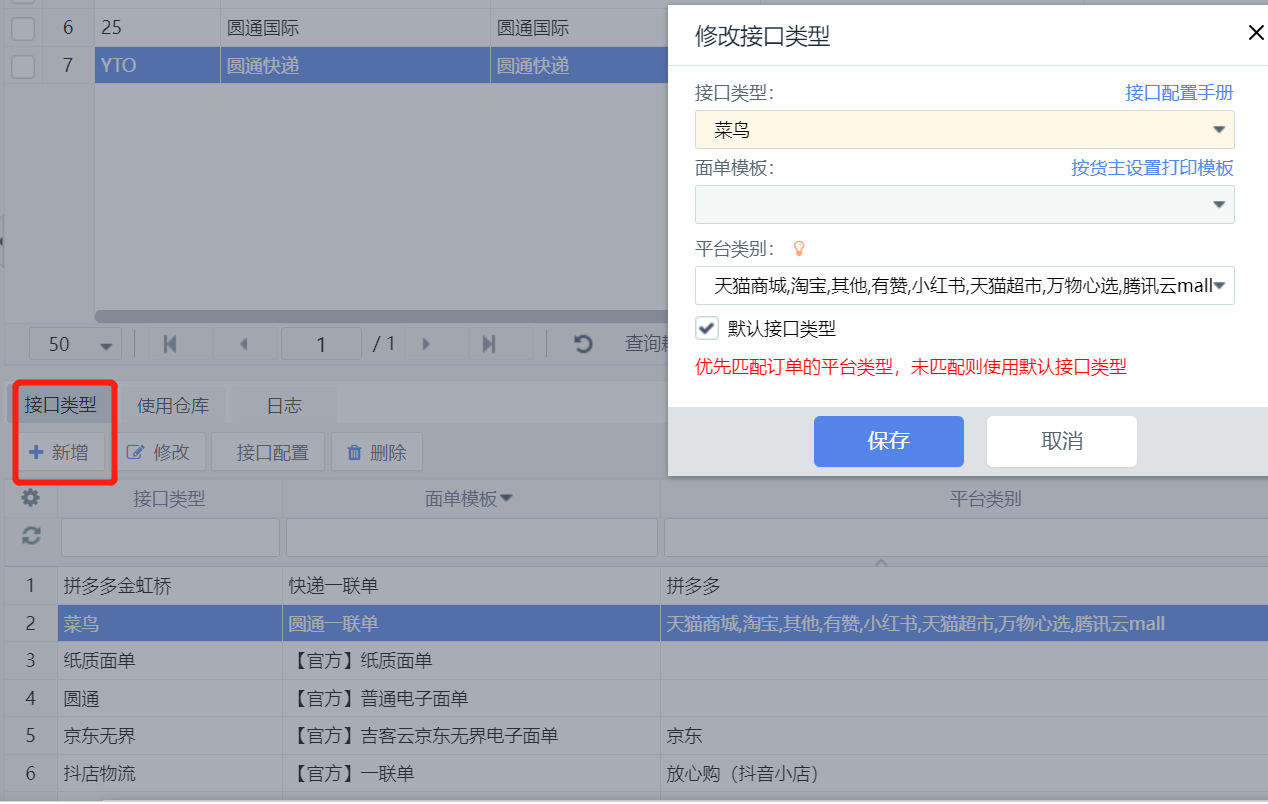Screen dimensions: 1268x804
Task: Click 【官方】普通电子面单 template cell
Action: tap(472, 698)
